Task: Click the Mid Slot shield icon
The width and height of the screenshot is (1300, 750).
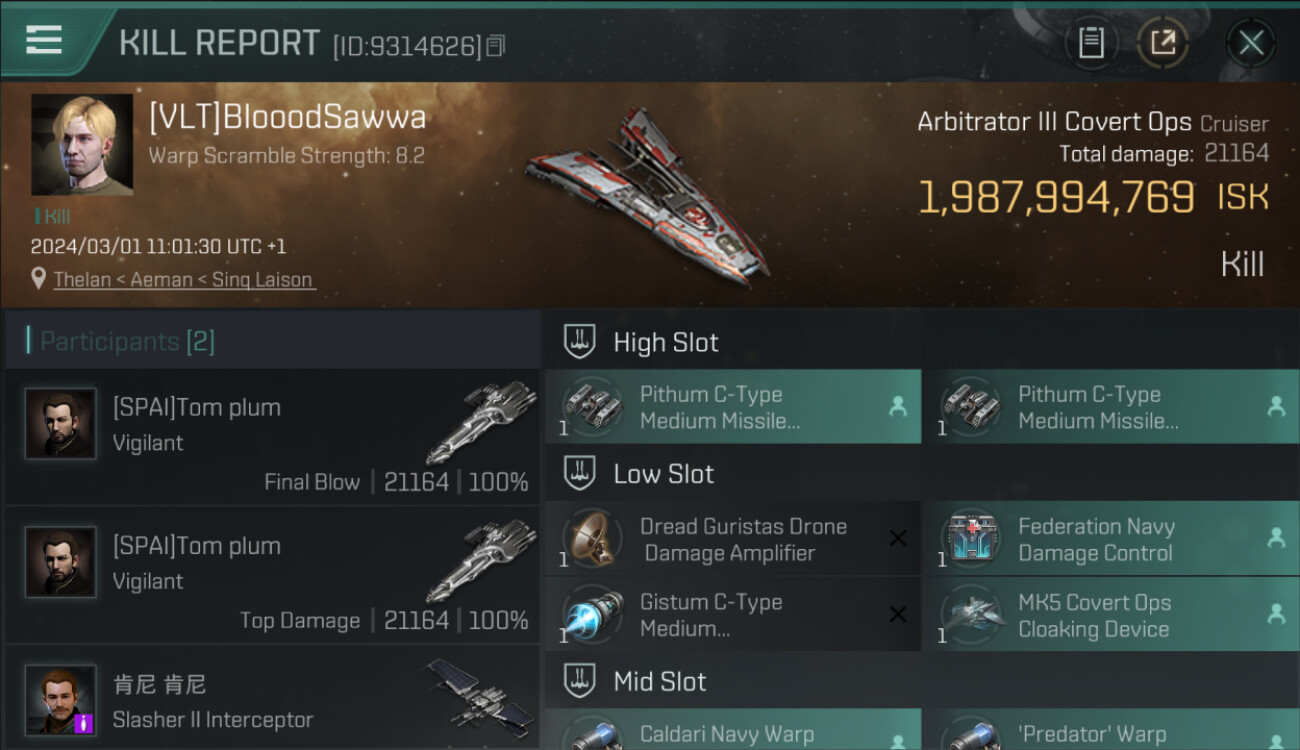Action: (579, 681)
